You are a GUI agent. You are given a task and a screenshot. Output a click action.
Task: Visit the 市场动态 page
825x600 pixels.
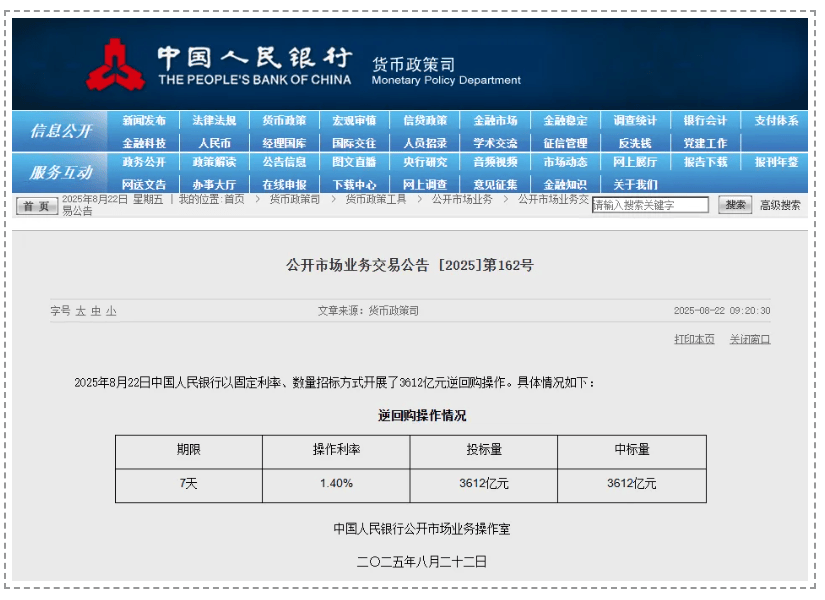565,162
